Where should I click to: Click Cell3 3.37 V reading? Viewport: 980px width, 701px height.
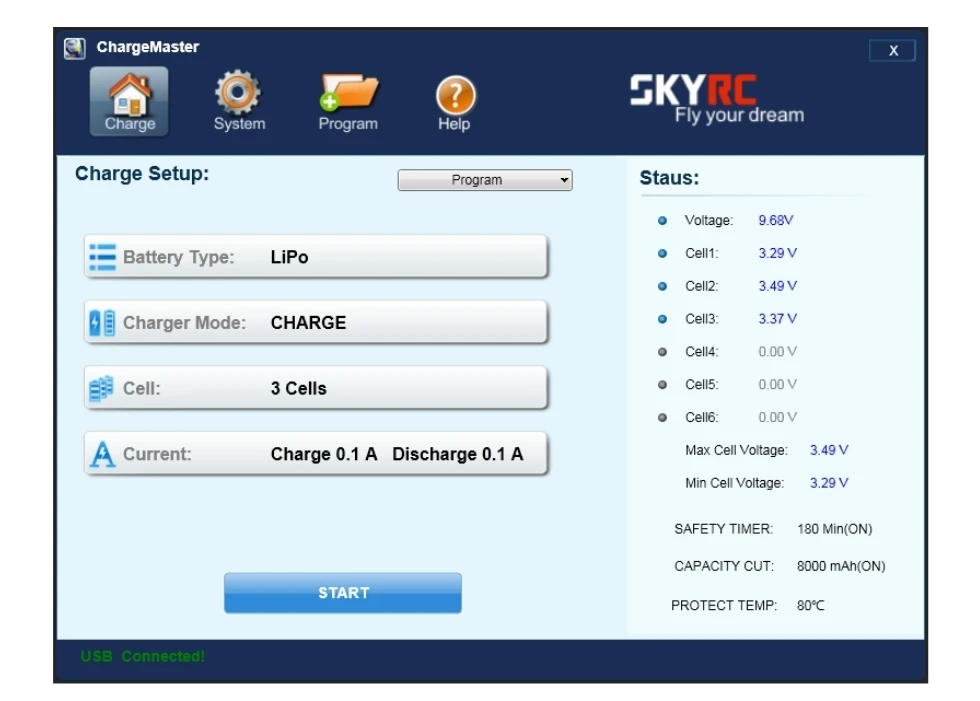pyautogui.click(x=778, y=319)
